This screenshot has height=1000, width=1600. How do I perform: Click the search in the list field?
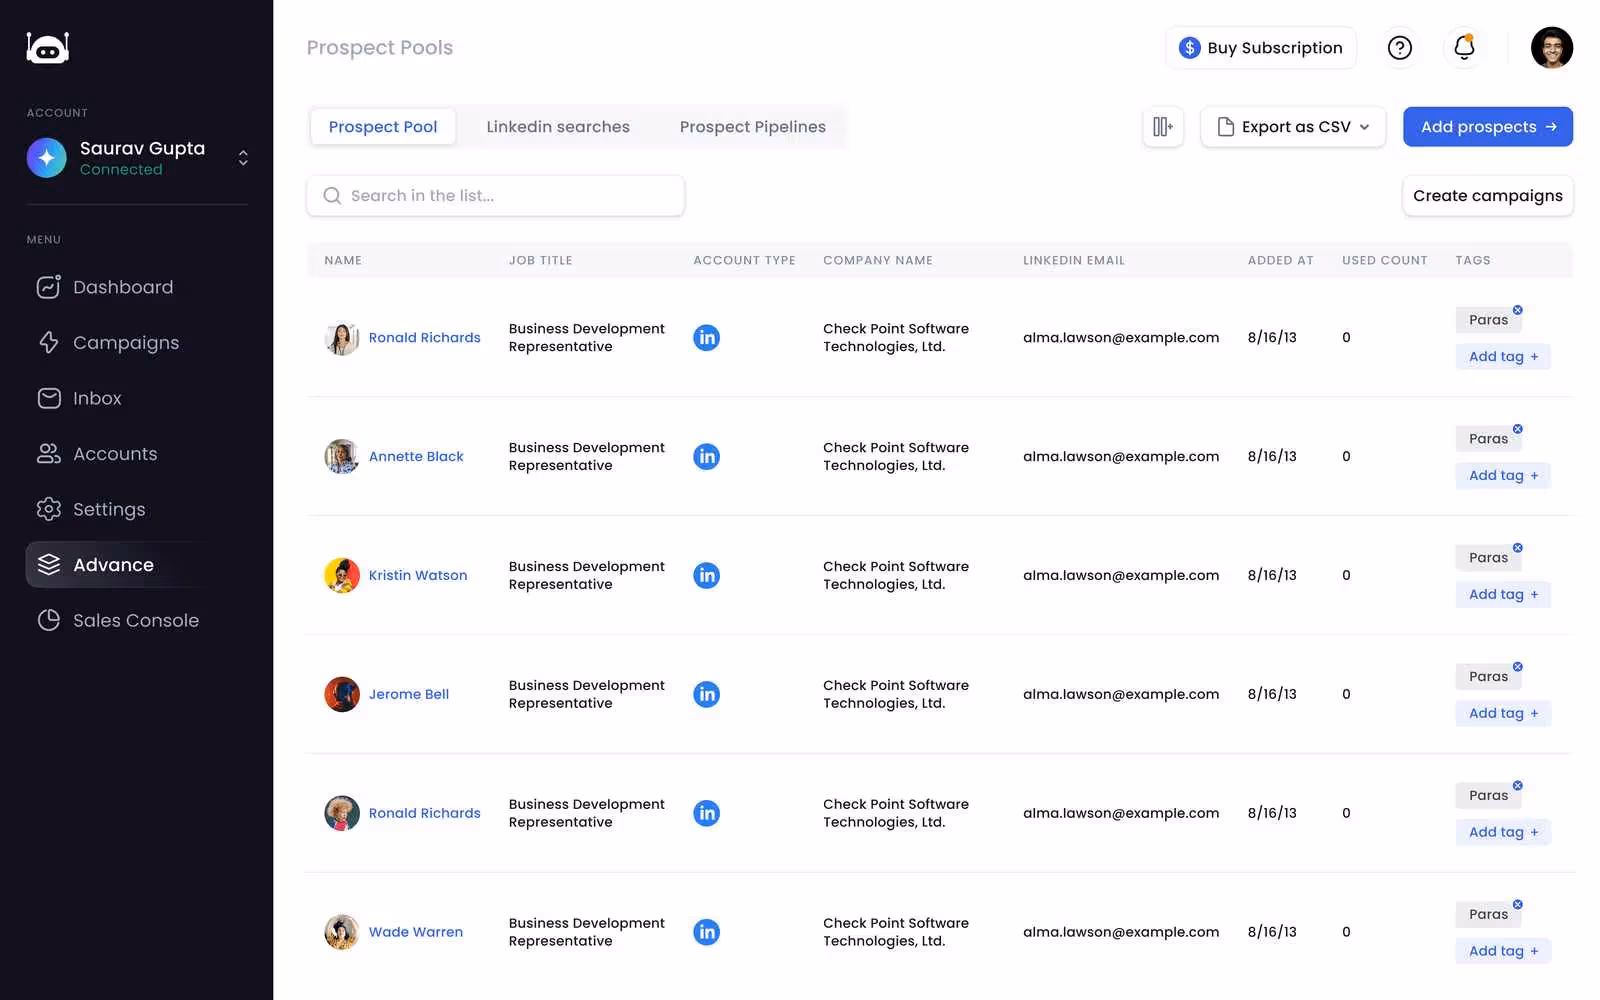tap(495, 195)
